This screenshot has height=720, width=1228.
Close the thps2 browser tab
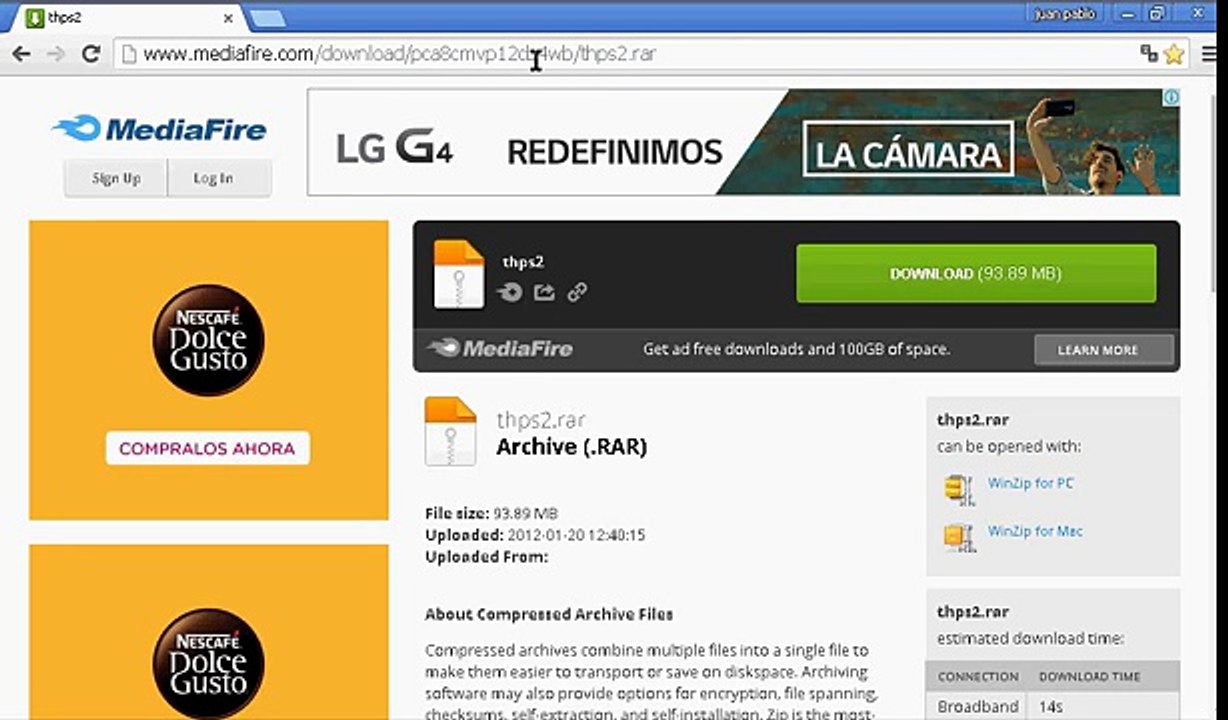[228, 18]
